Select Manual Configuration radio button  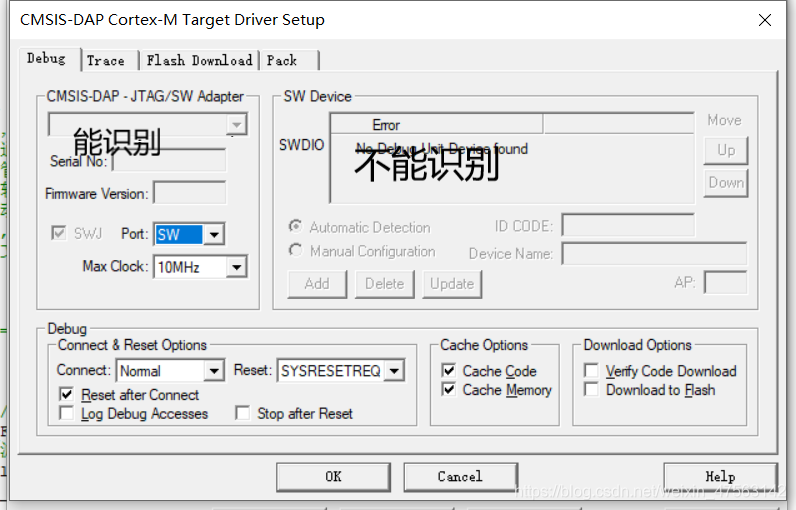click(295, 251)
